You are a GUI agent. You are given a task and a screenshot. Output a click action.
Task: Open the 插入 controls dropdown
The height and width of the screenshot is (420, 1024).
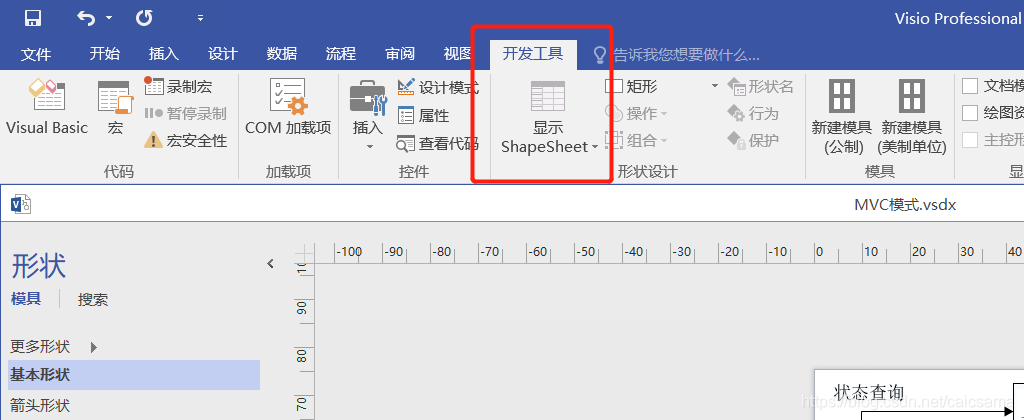tap(368, 115)
